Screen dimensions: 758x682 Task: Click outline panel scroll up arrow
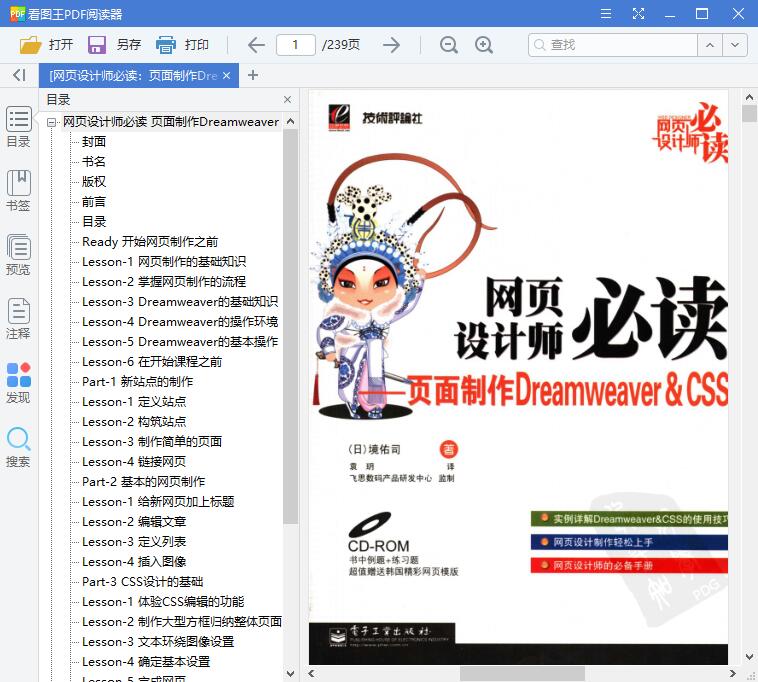click(x=291, y=121)
